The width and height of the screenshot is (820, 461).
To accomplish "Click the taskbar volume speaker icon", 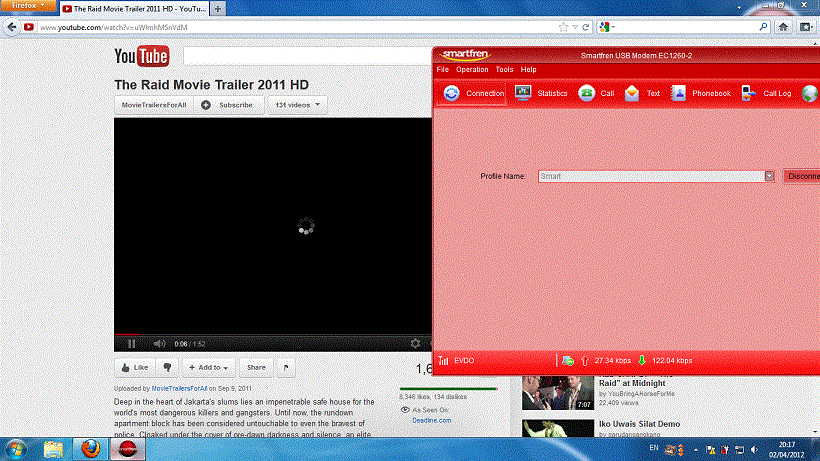I will coord(754,450).
